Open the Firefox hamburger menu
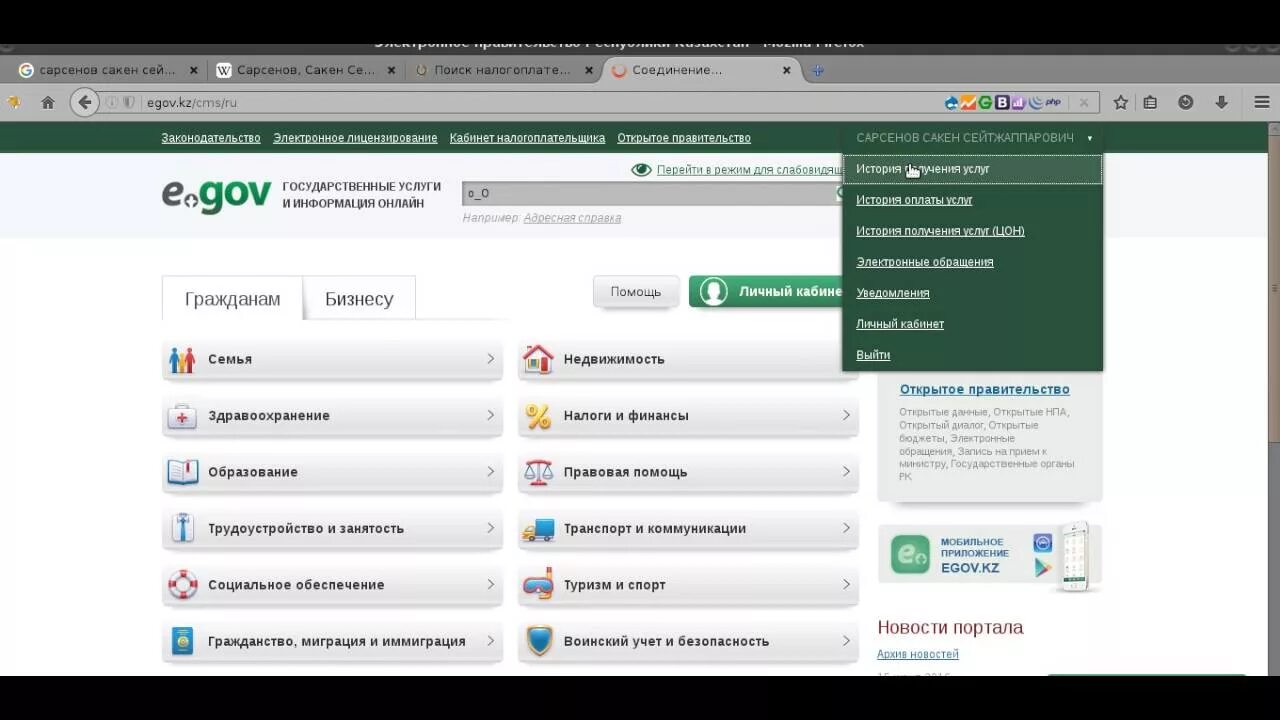The image size is (1280, 720). point(1262,102)
